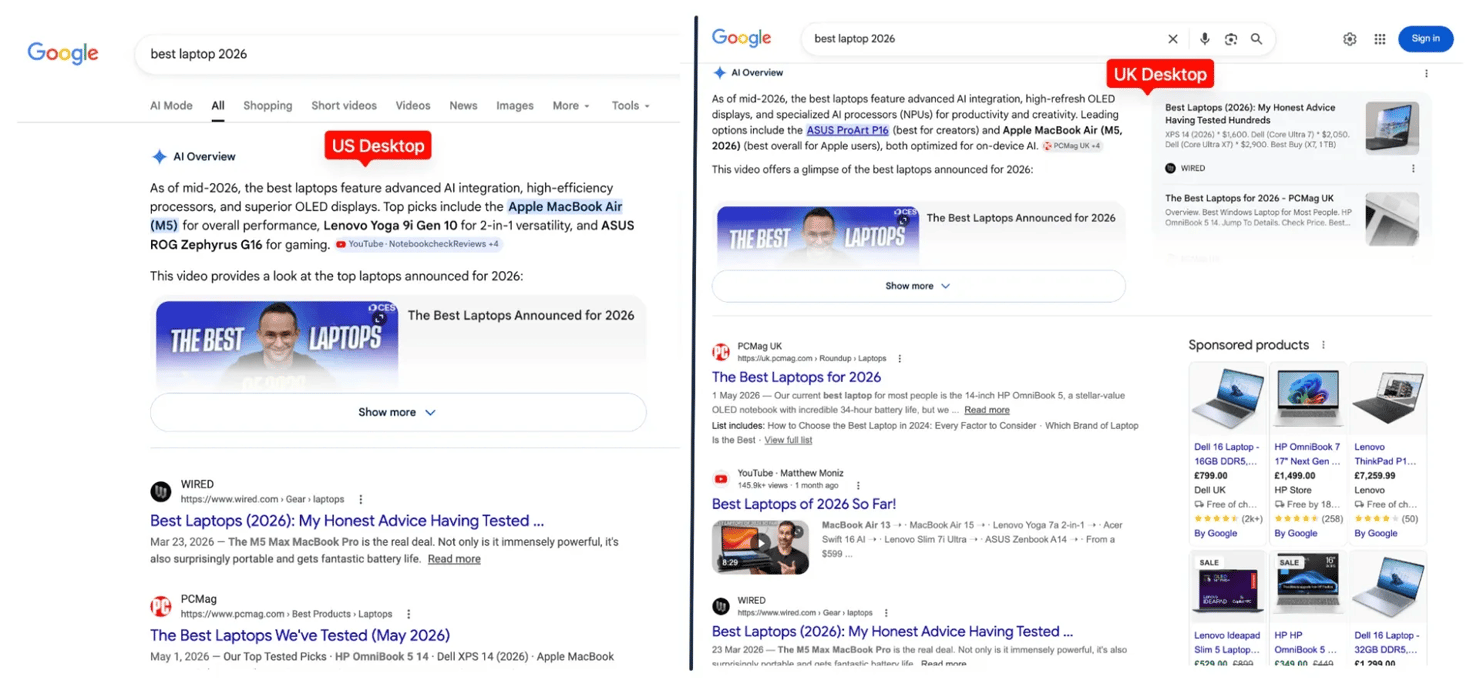
Task: Open The Best Laptops We've Tested (May 2026)
Action: [x=300, y=636]
